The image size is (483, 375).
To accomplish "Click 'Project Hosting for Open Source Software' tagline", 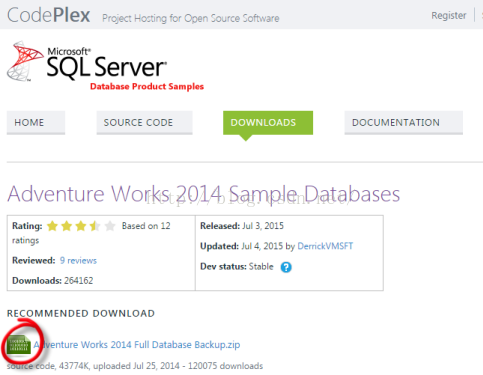I will point(191,18).
